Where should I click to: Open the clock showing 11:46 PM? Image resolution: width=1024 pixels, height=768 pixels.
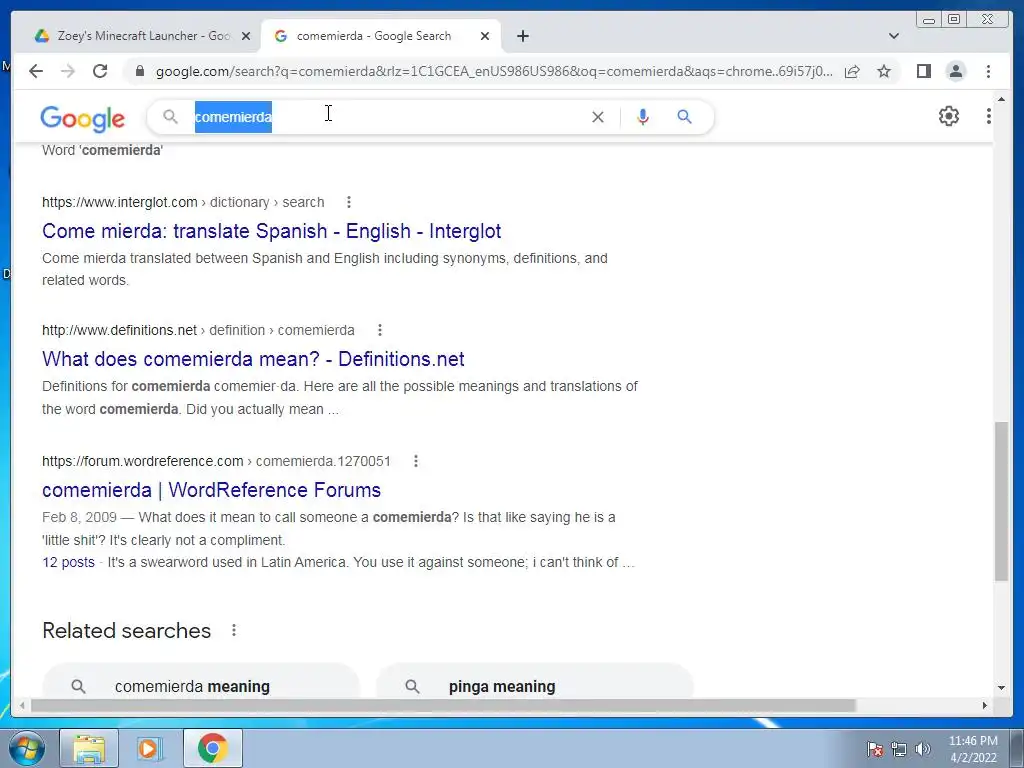click(x=973, y=749)
